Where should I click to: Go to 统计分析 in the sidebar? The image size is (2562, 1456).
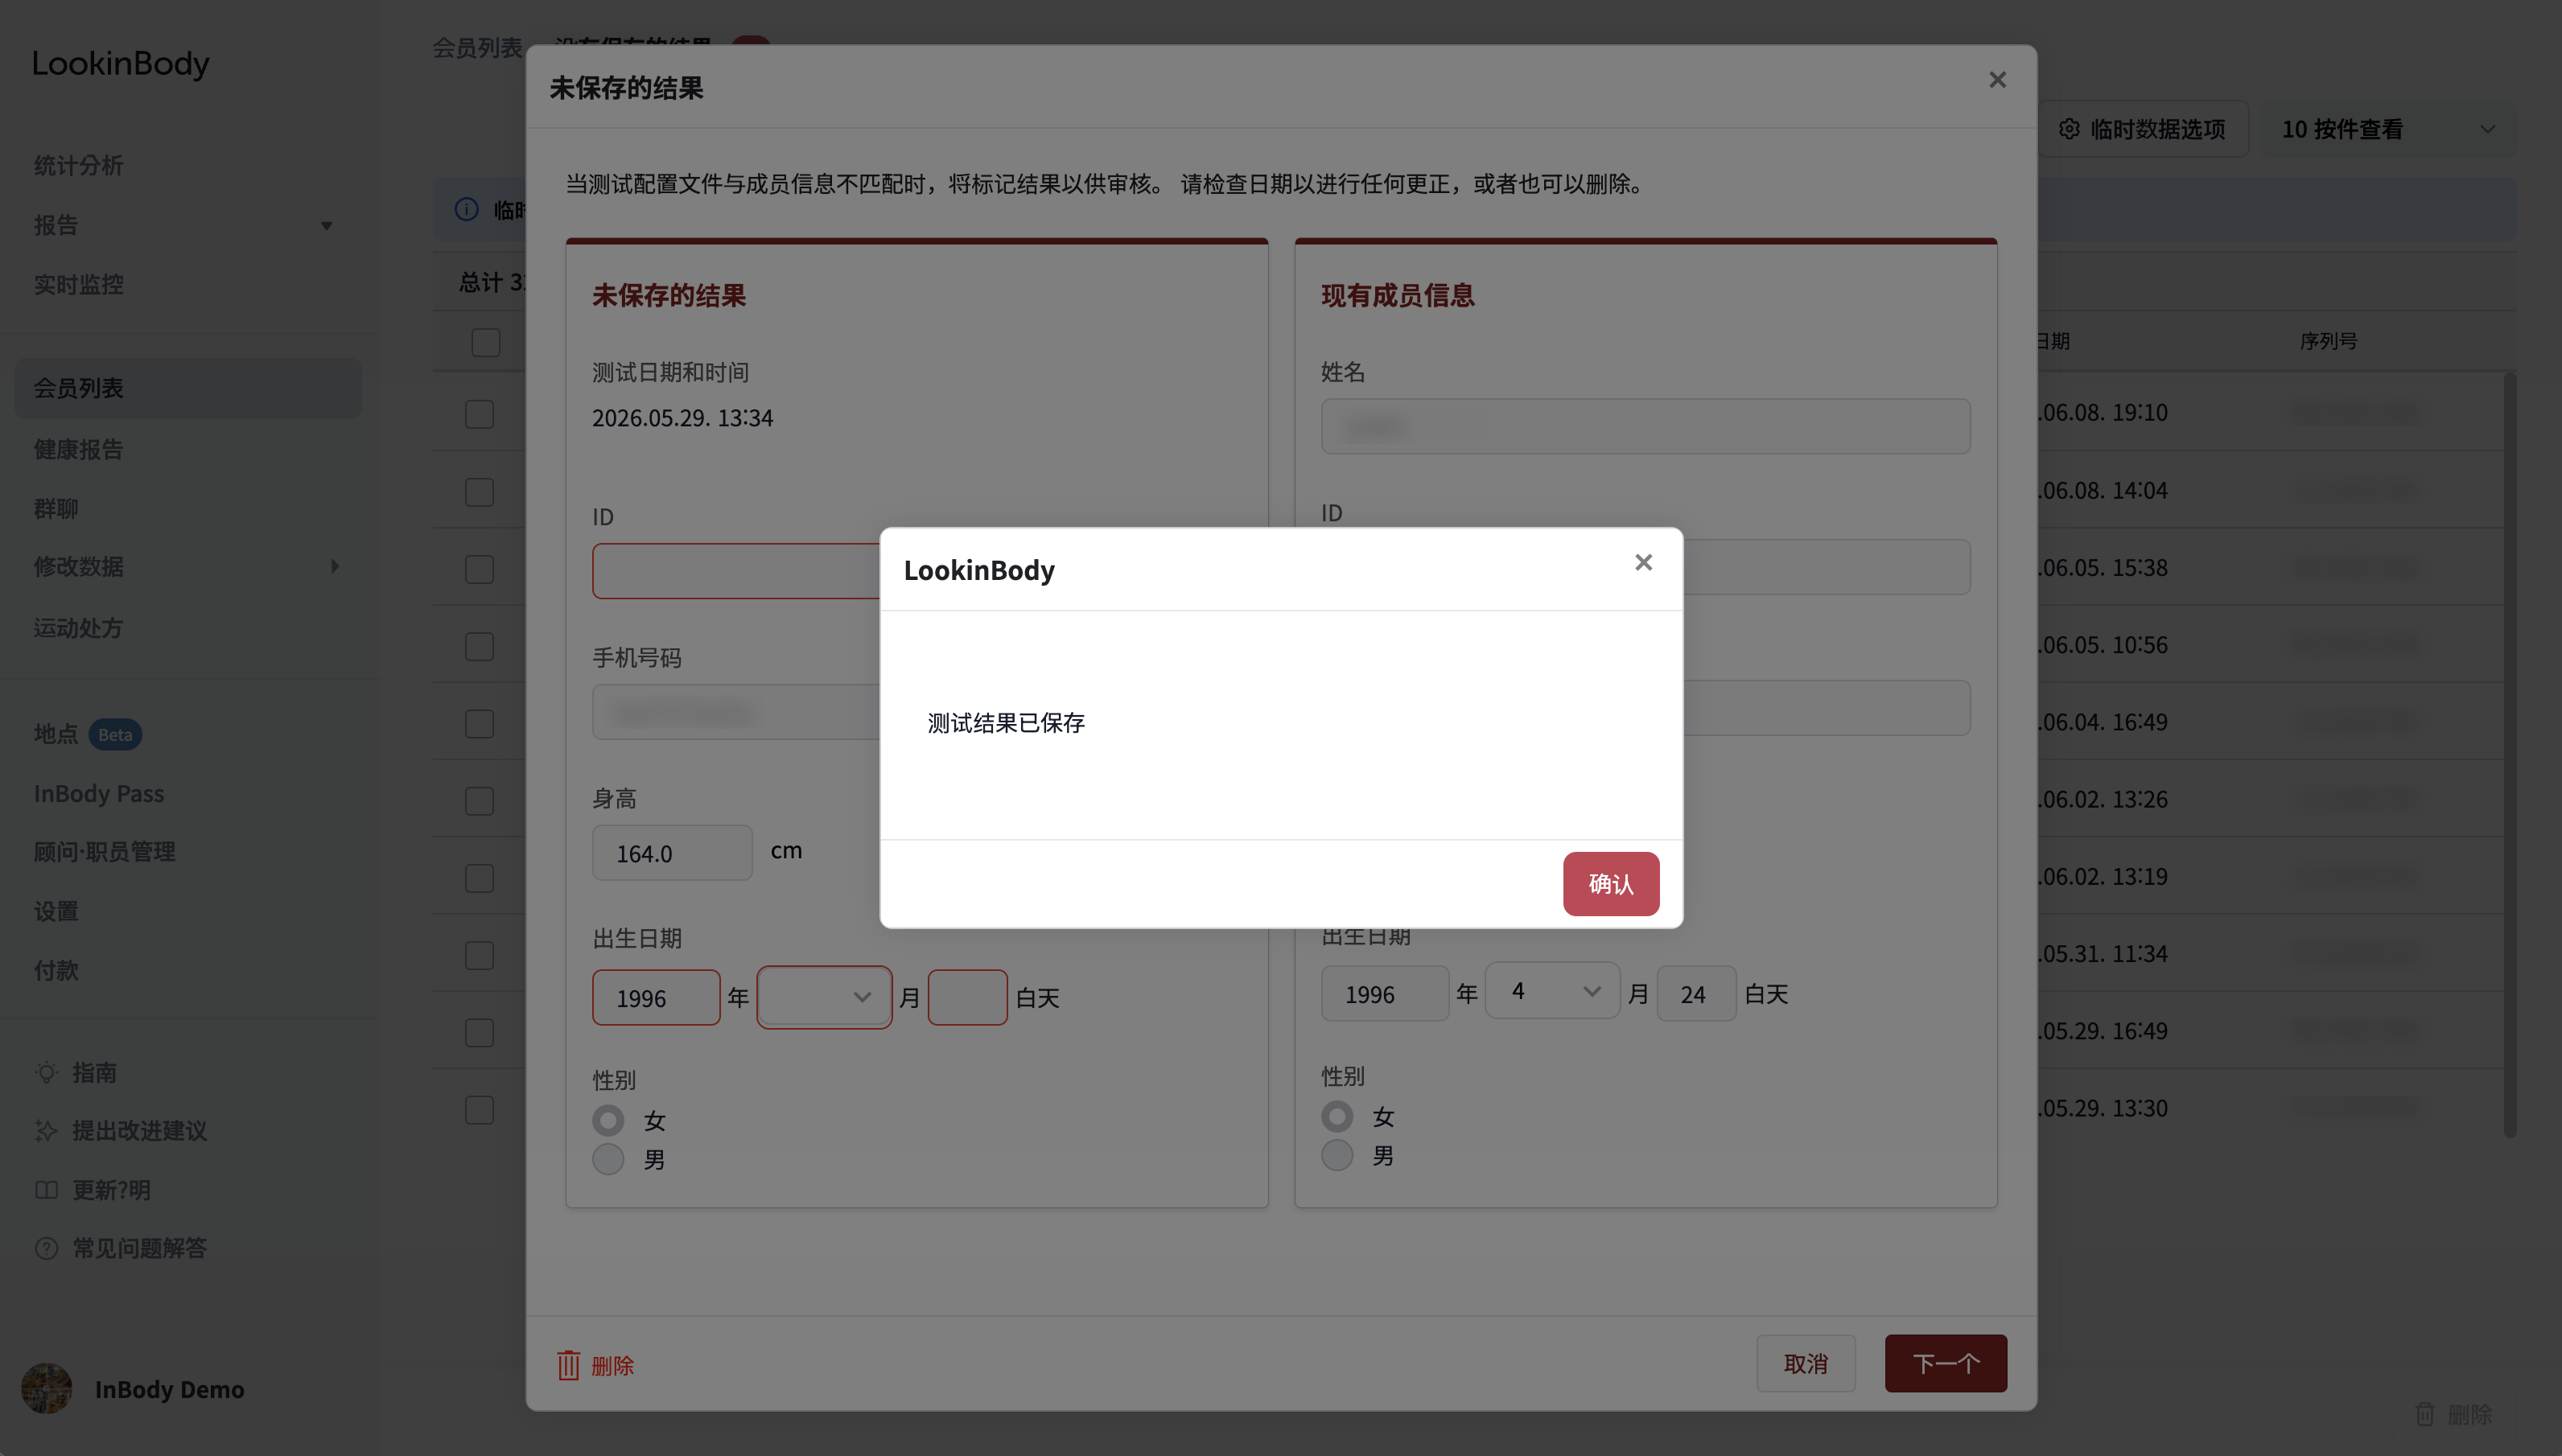click(78, 166)
